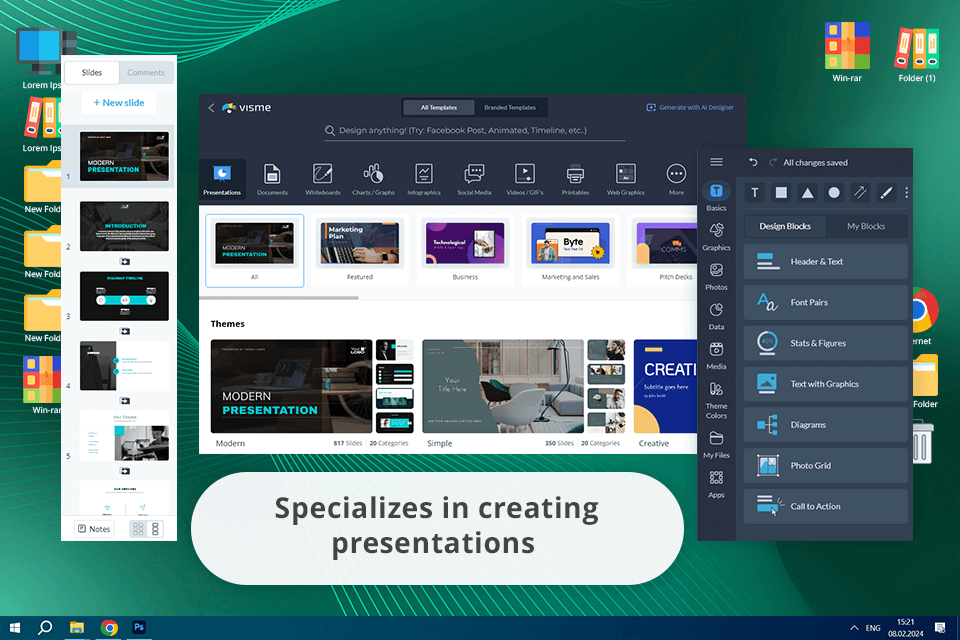Switch to the Design Blocks tab
This screenshot has width=960, height=640.
pyautogui.click(x=785, y=226)
